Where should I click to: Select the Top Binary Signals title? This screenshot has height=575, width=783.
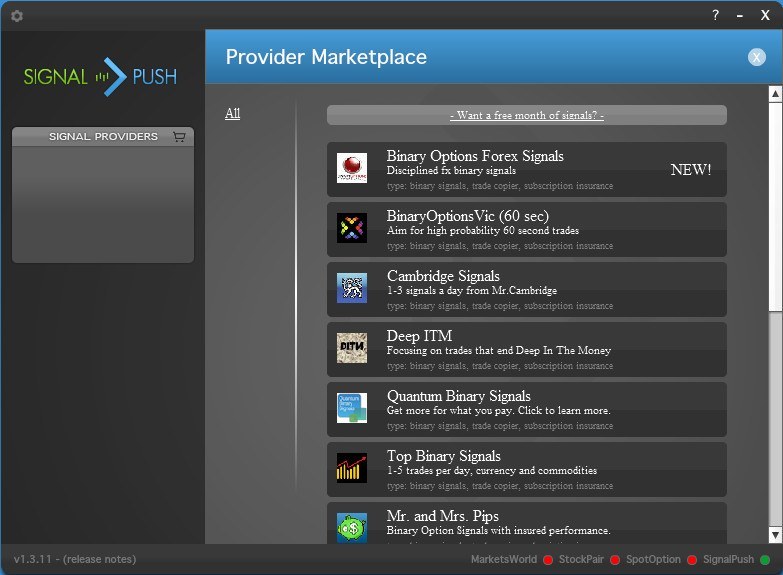tap(443, 456)
